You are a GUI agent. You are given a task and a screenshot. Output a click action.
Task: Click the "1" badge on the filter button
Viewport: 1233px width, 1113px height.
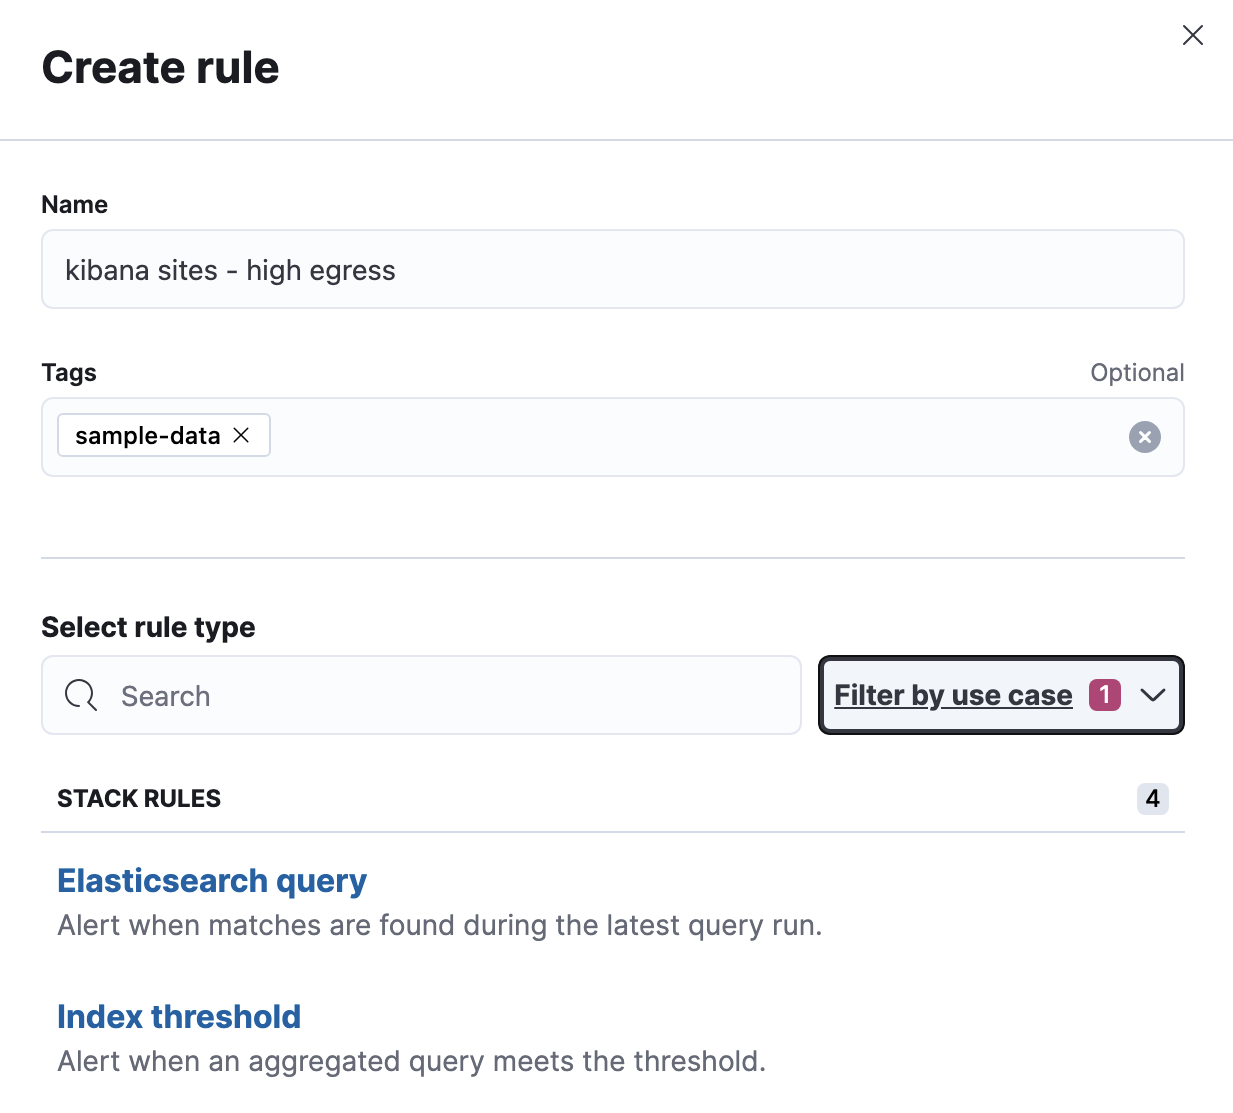1104,695
